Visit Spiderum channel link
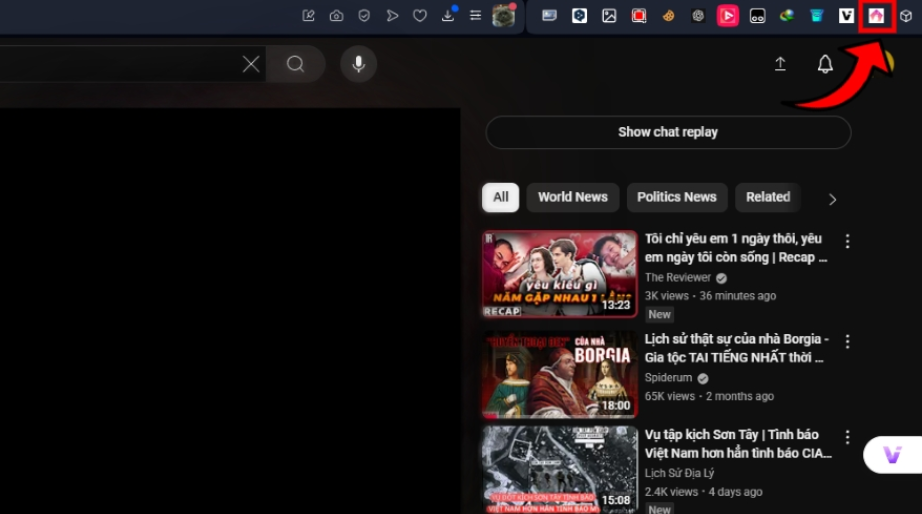The width and height of the screenshot is (922, 514). pos(668,378)
